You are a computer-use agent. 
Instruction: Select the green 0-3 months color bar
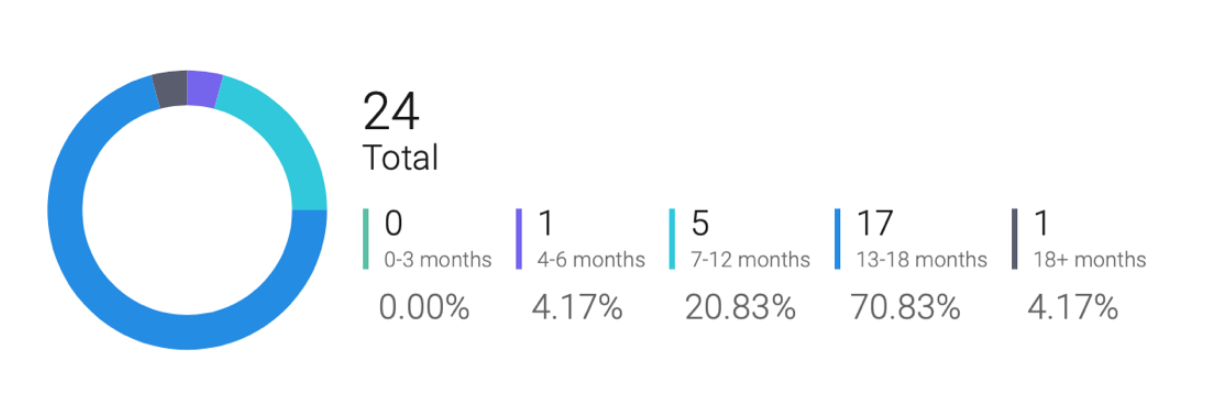click(367, 239)
